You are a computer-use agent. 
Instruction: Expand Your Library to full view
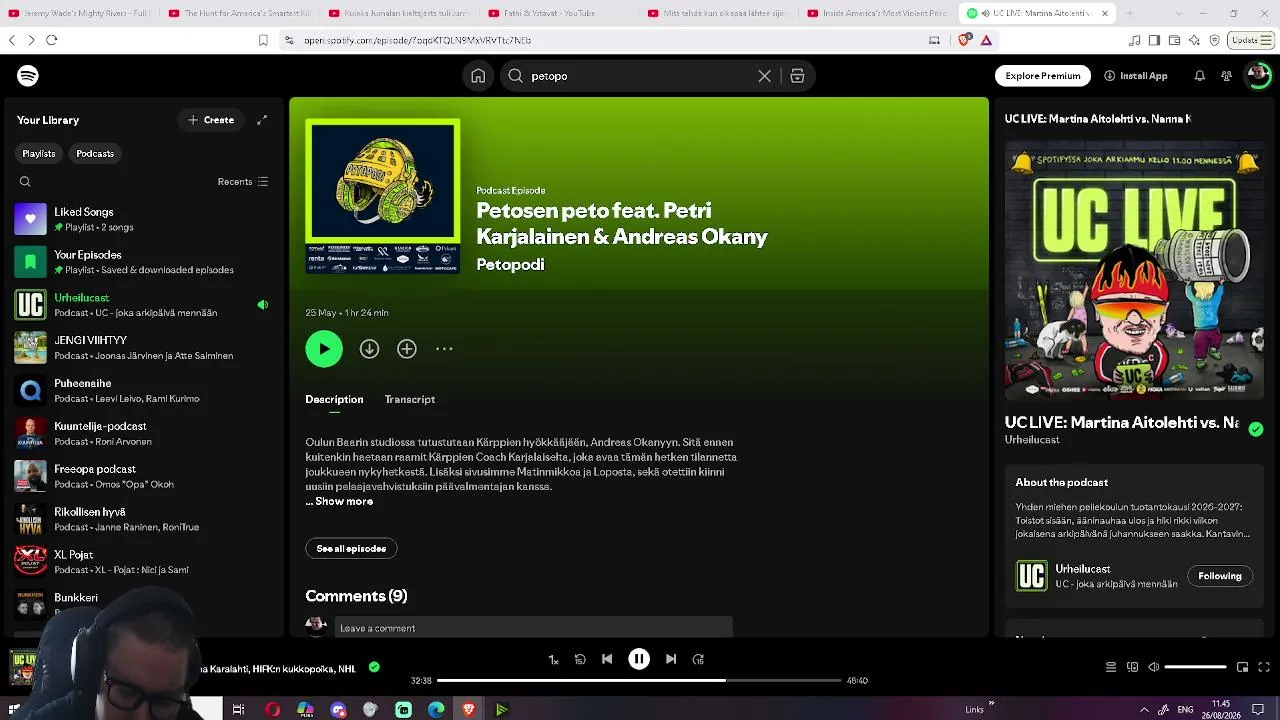click(x=262, y=120)
